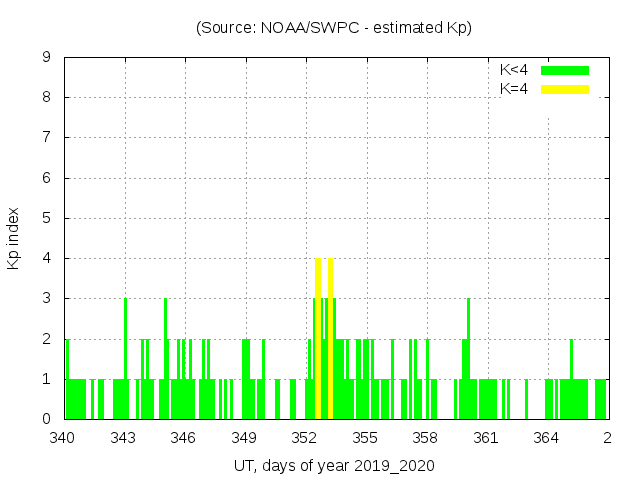Click the 'Kp index' y-axis label
640x480 pixels.
point(14,238)
